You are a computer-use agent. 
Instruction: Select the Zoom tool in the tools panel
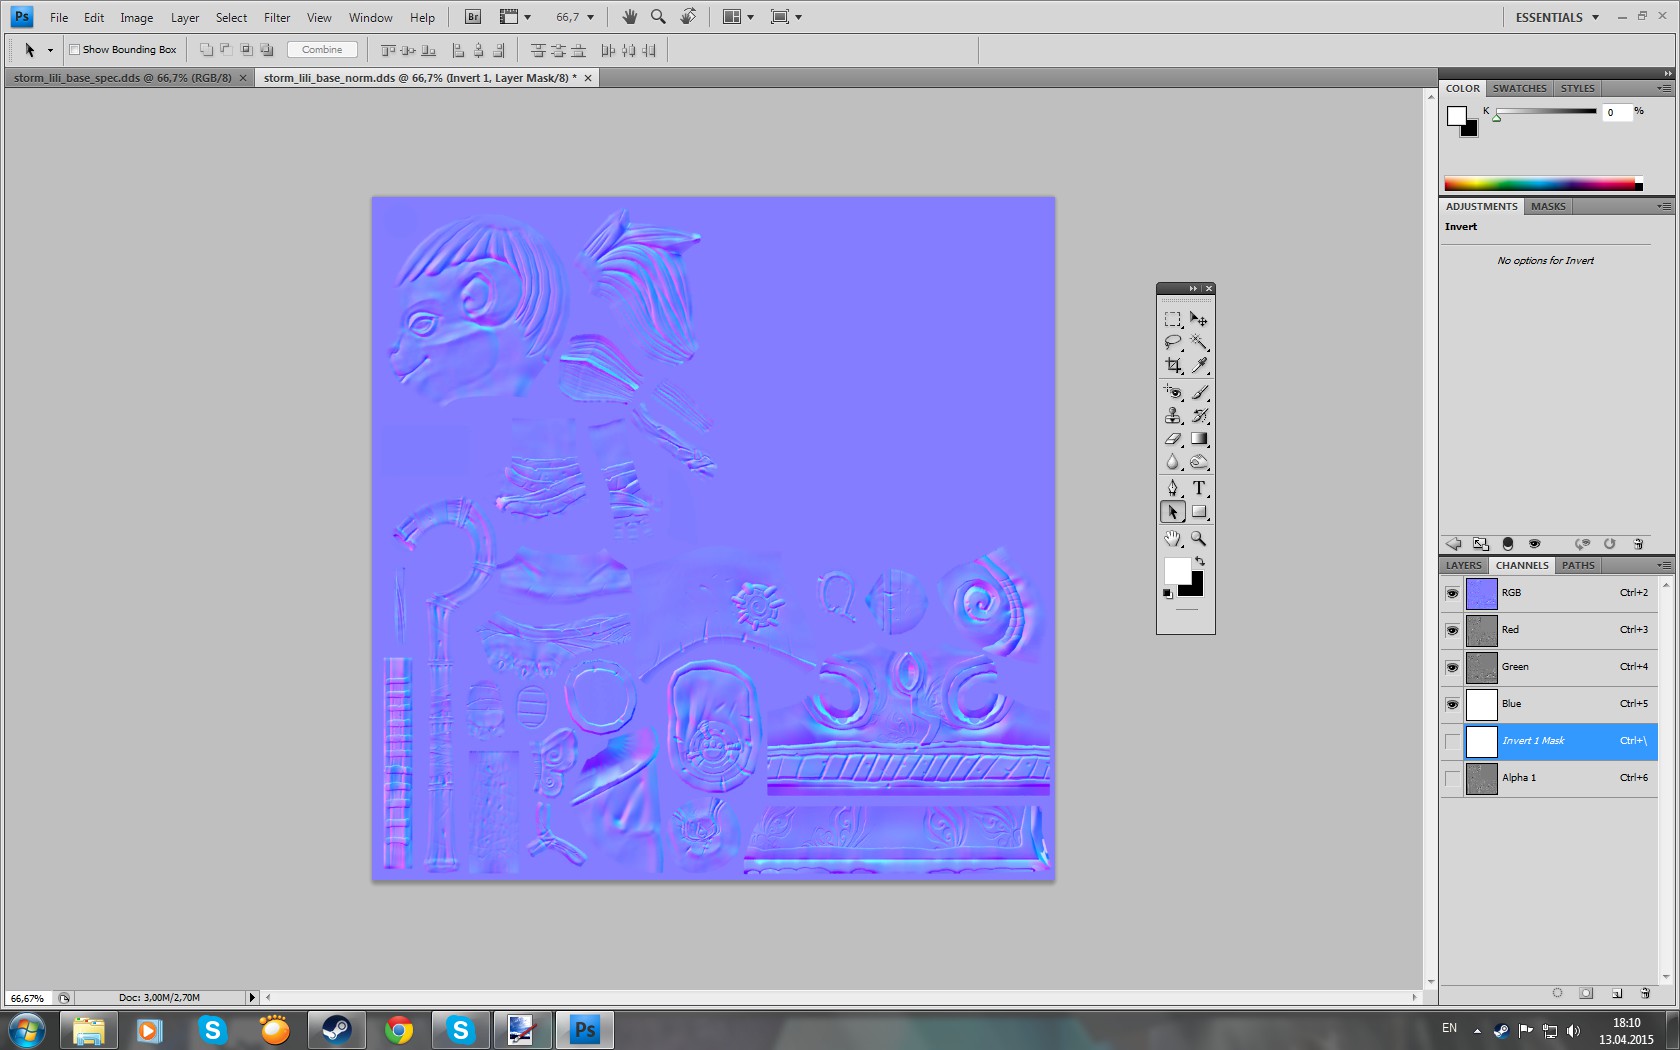[x=1199, y=539]
